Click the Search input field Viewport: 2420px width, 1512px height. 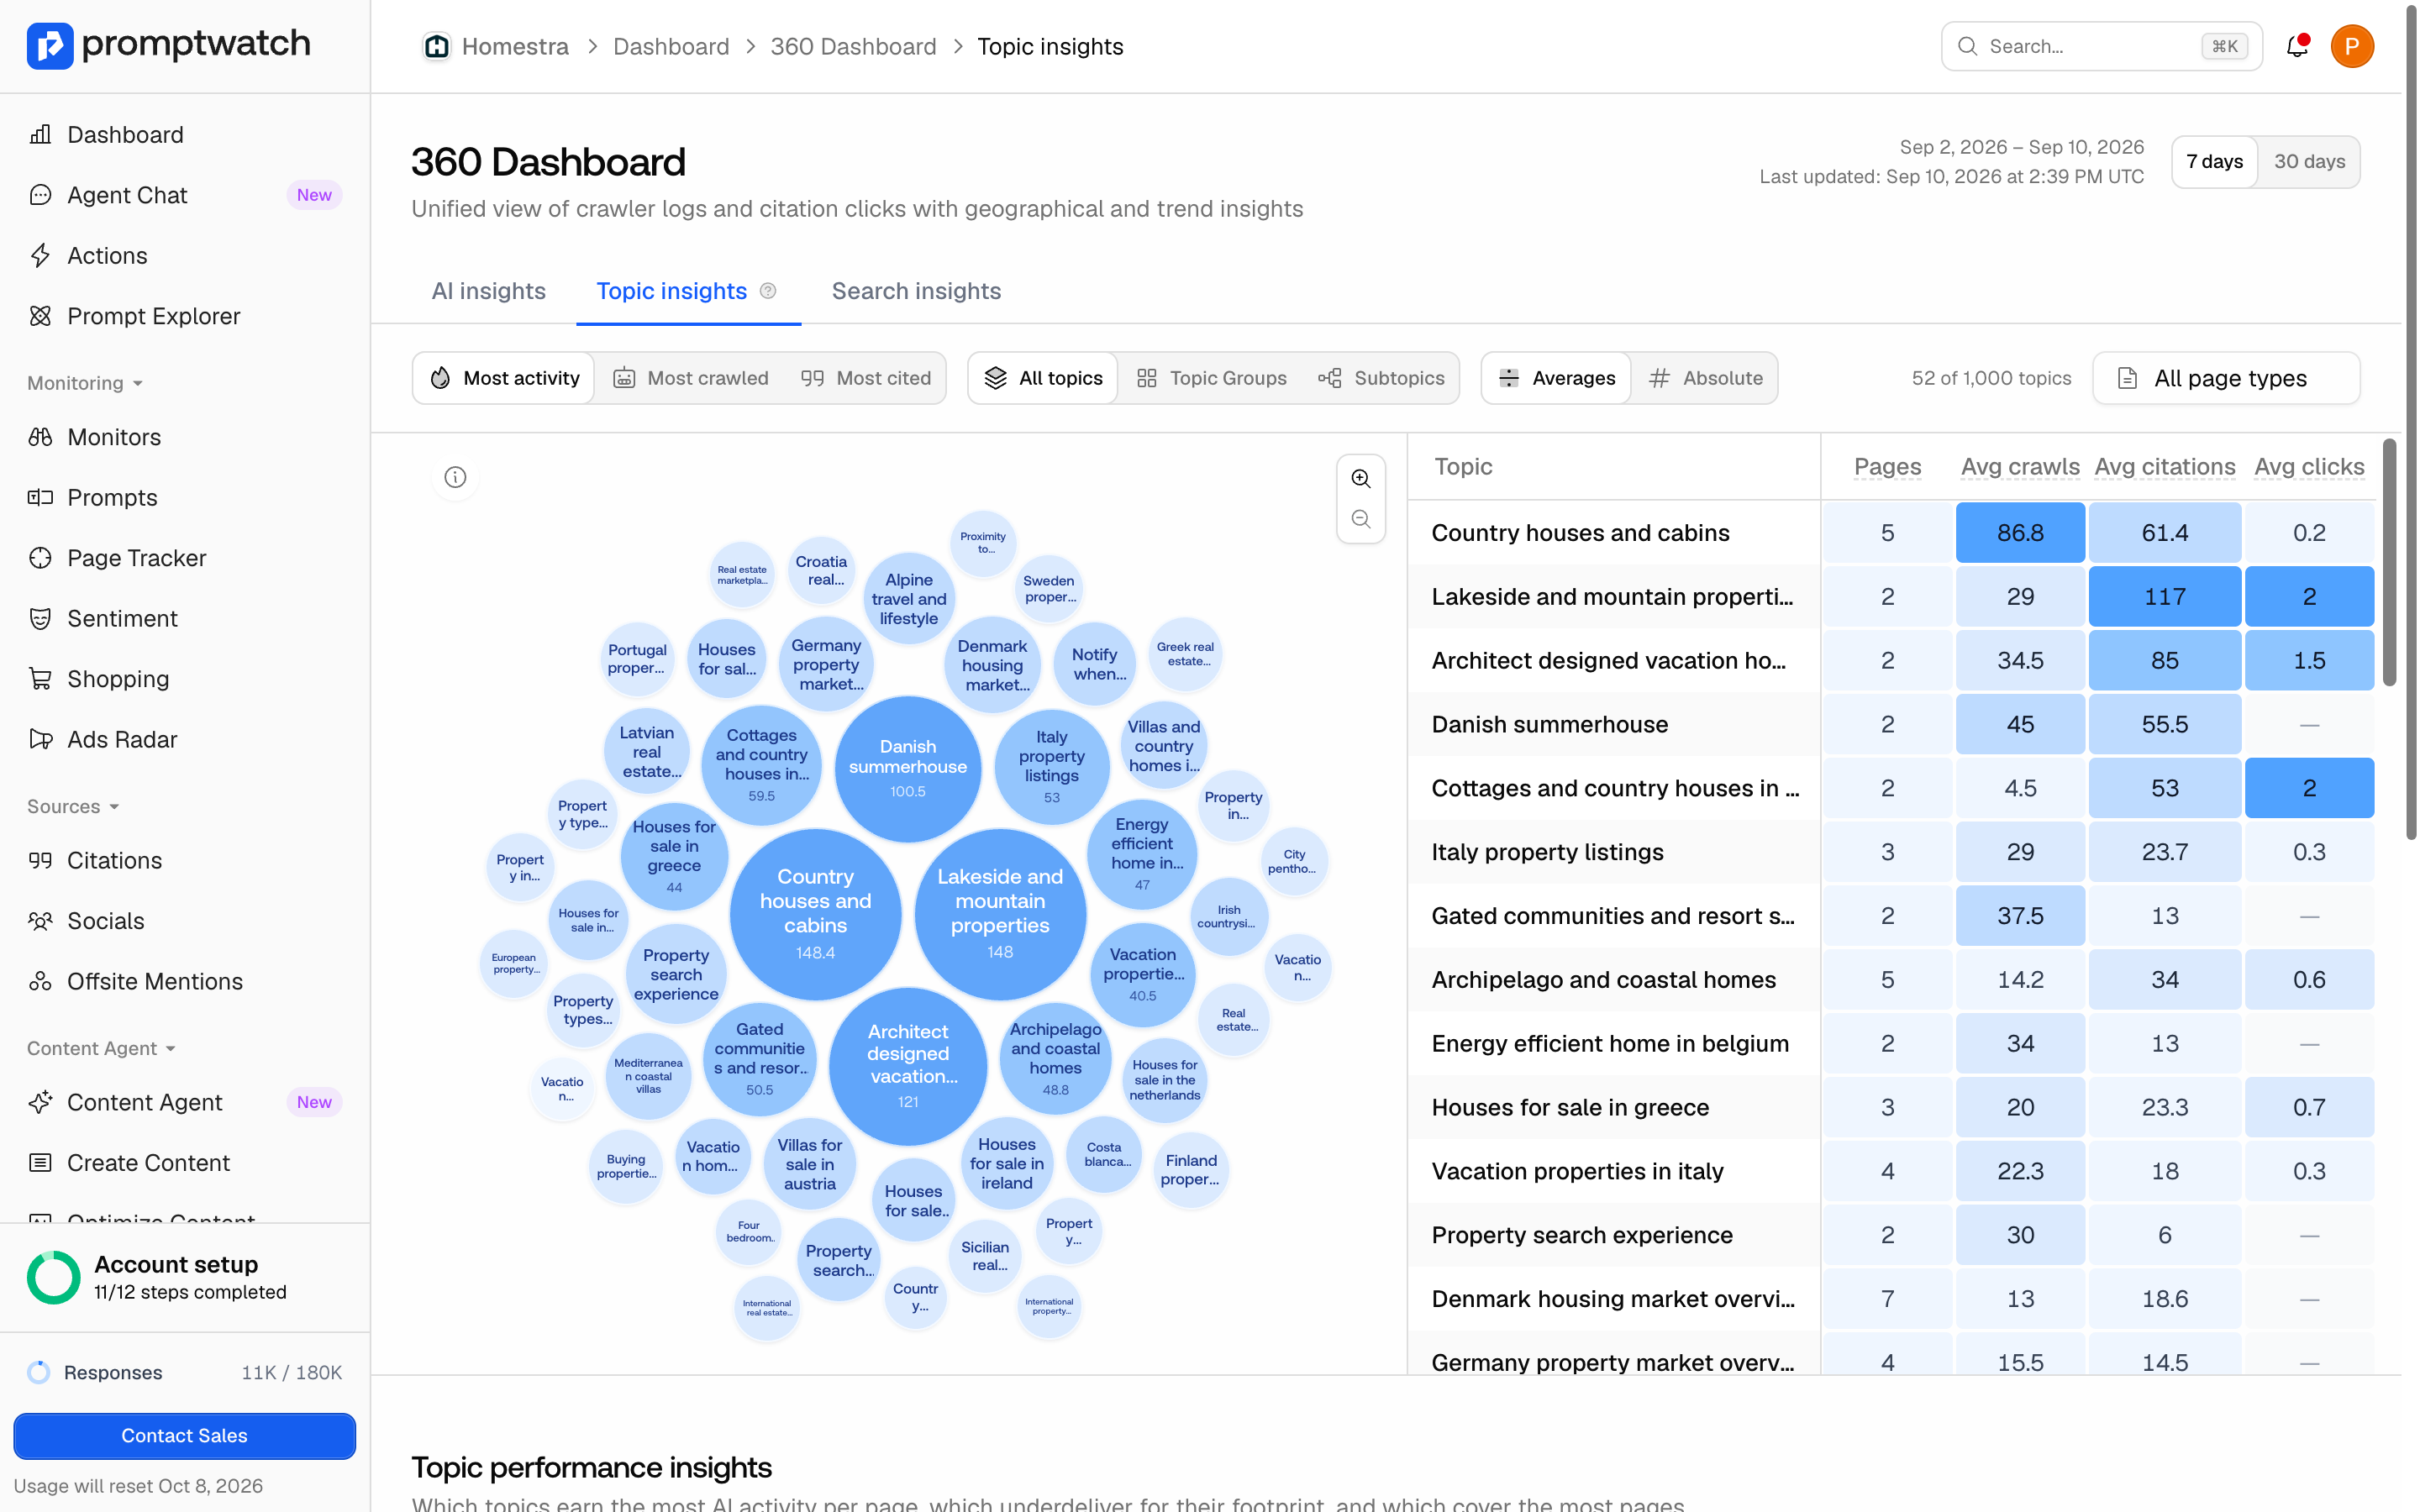(x=2101, y=46)
